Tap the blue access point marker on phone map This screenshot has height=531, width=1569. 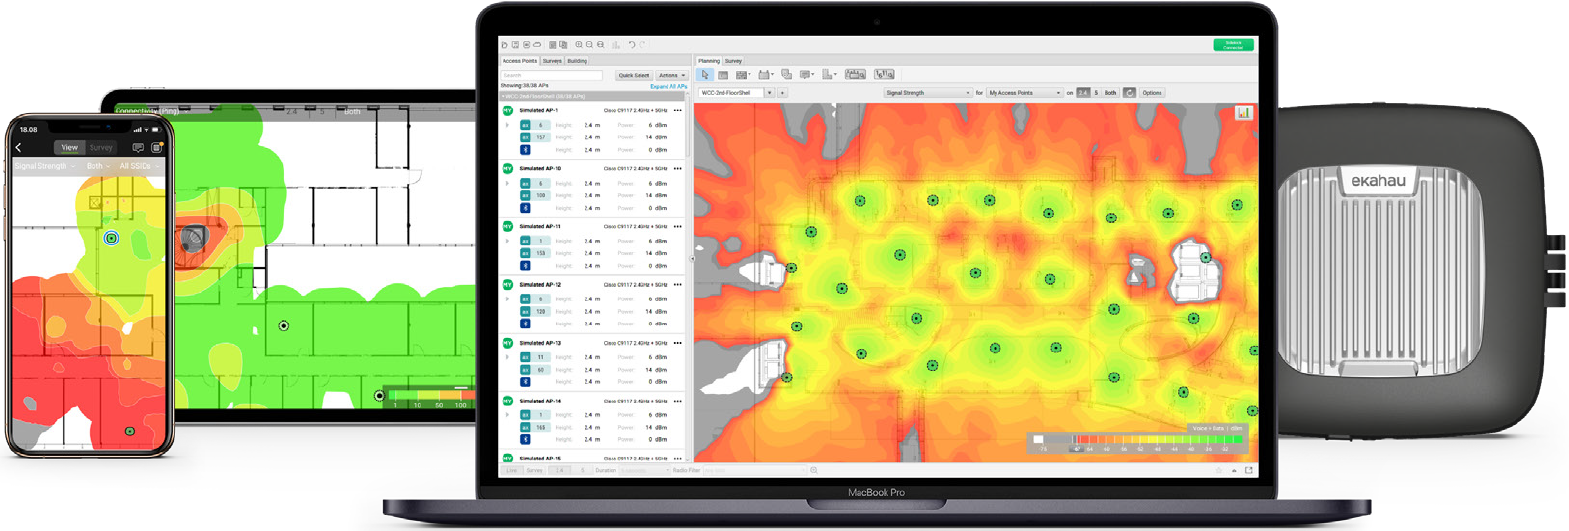pyautogui.click(x=111, y=238)
